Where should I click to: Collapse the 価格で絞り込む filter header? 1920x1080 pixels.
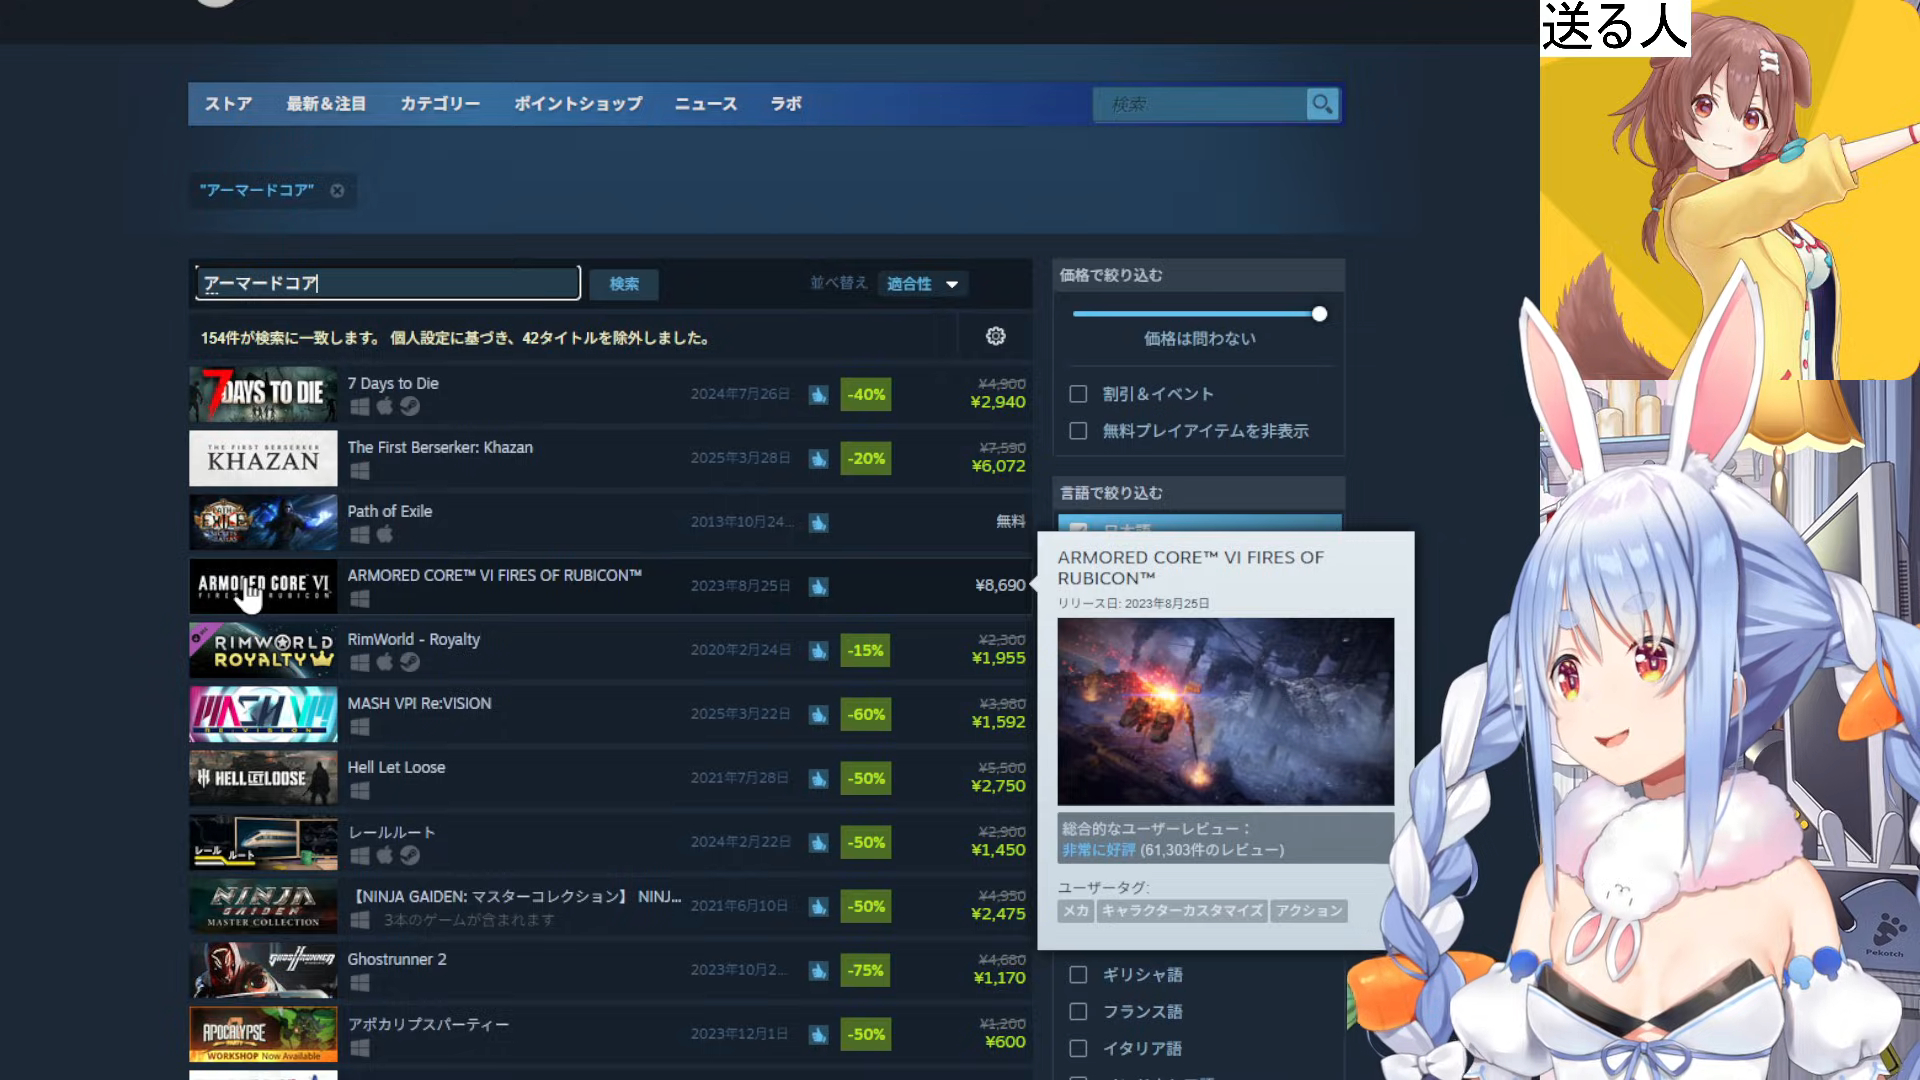point(1198,275)
